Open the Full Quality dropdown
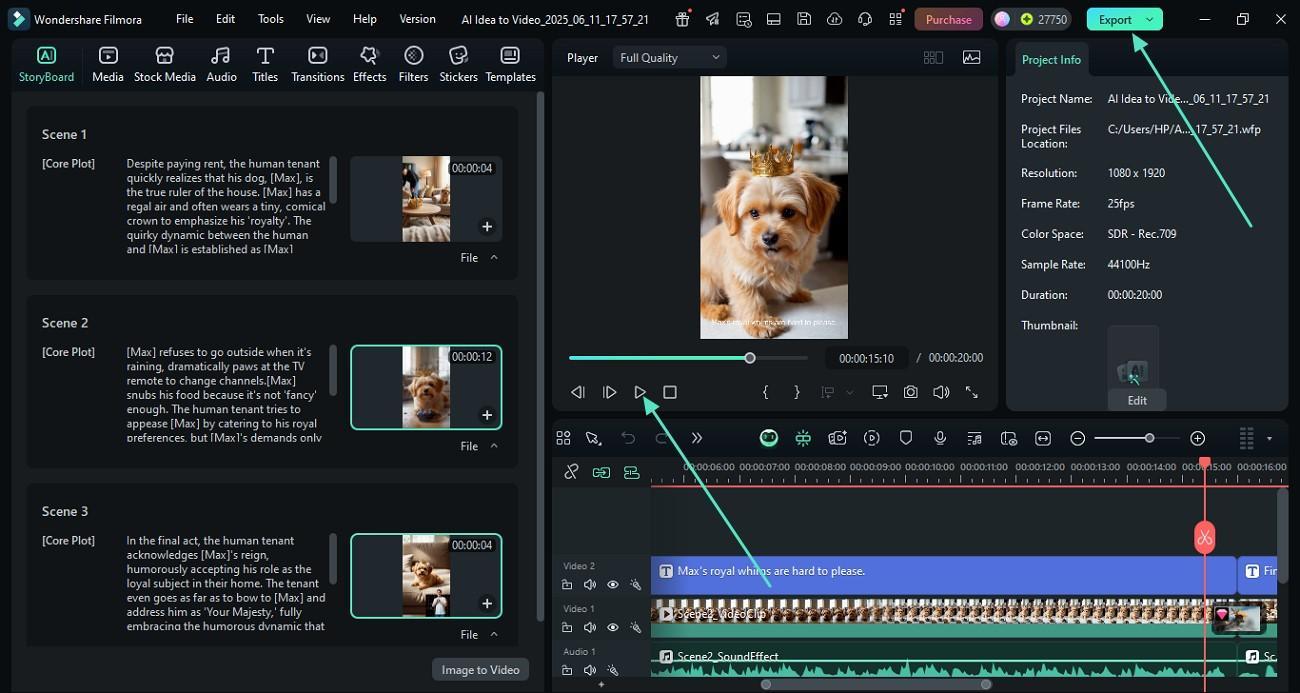 669,58
